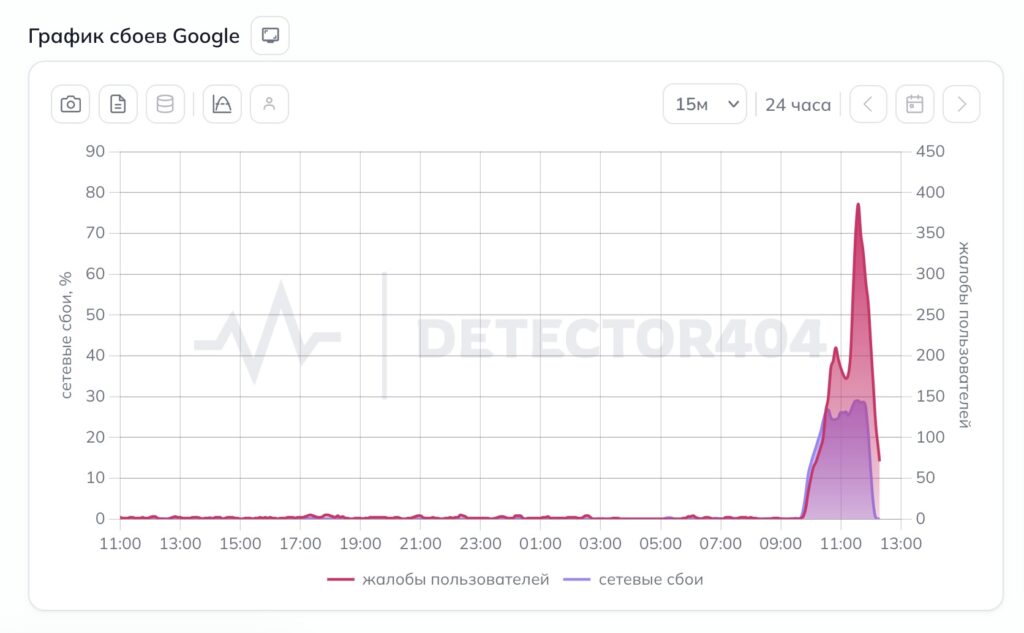Click the user person icon
The image size is (1024, 633).
(269, 104)
